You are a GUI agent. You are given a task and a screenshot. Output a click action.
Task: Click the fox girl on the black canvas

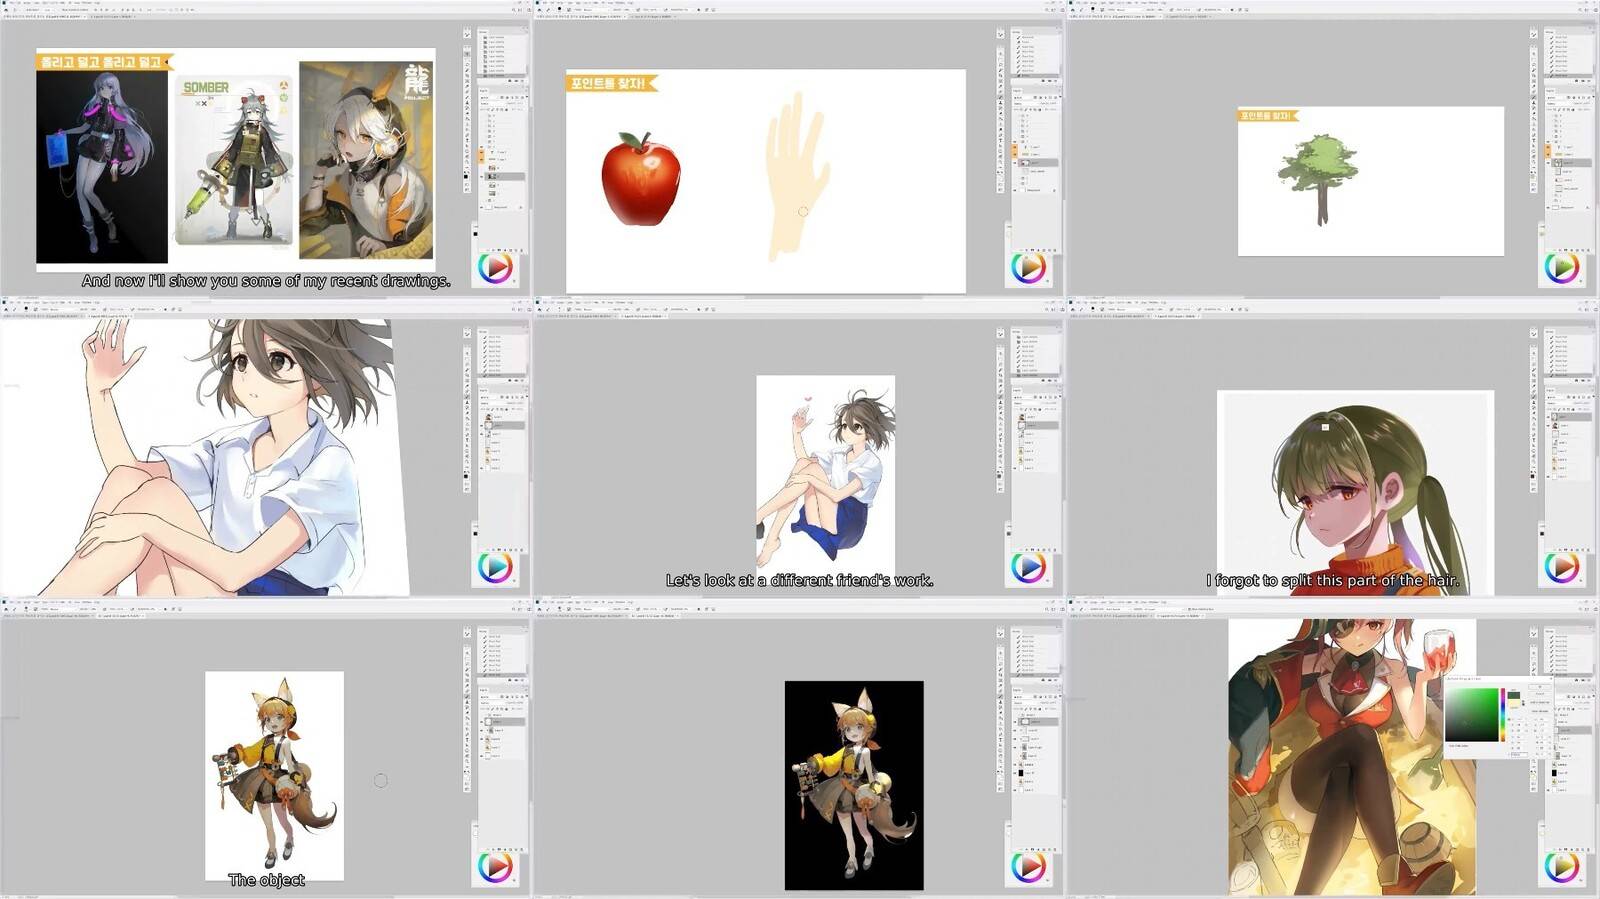tap(853, 785)
